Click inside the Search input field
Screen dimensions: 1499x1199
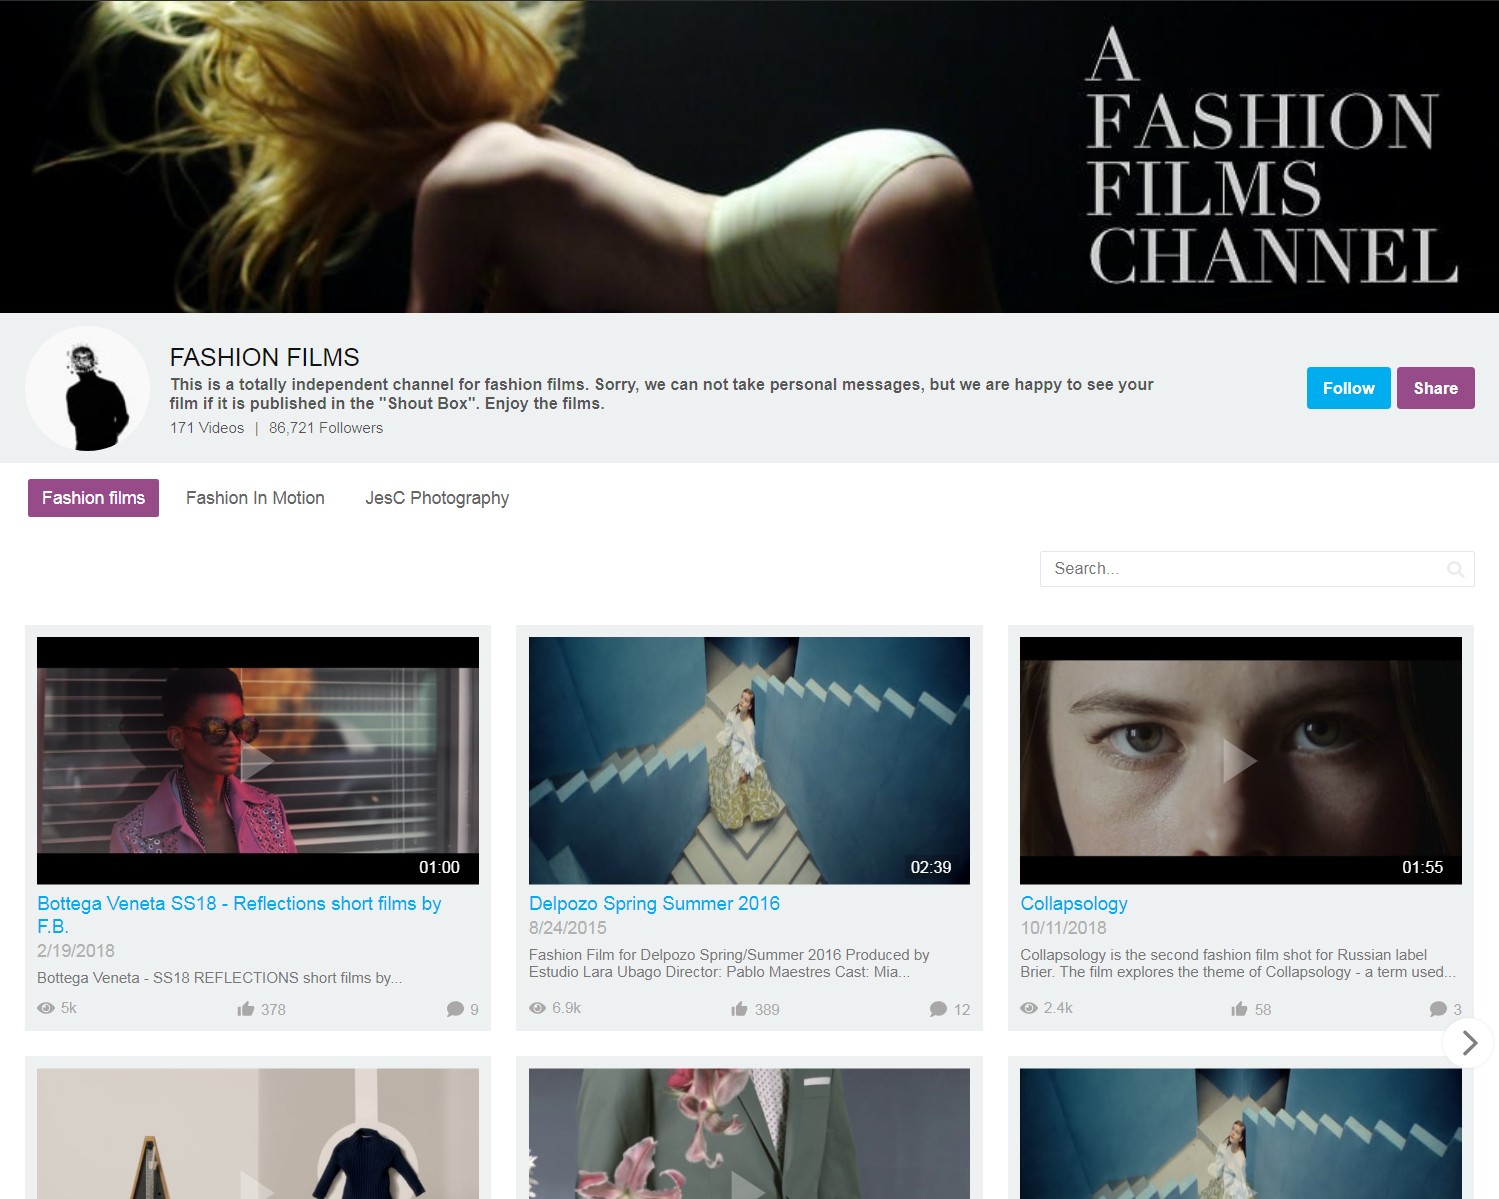tap(1240, 569)
